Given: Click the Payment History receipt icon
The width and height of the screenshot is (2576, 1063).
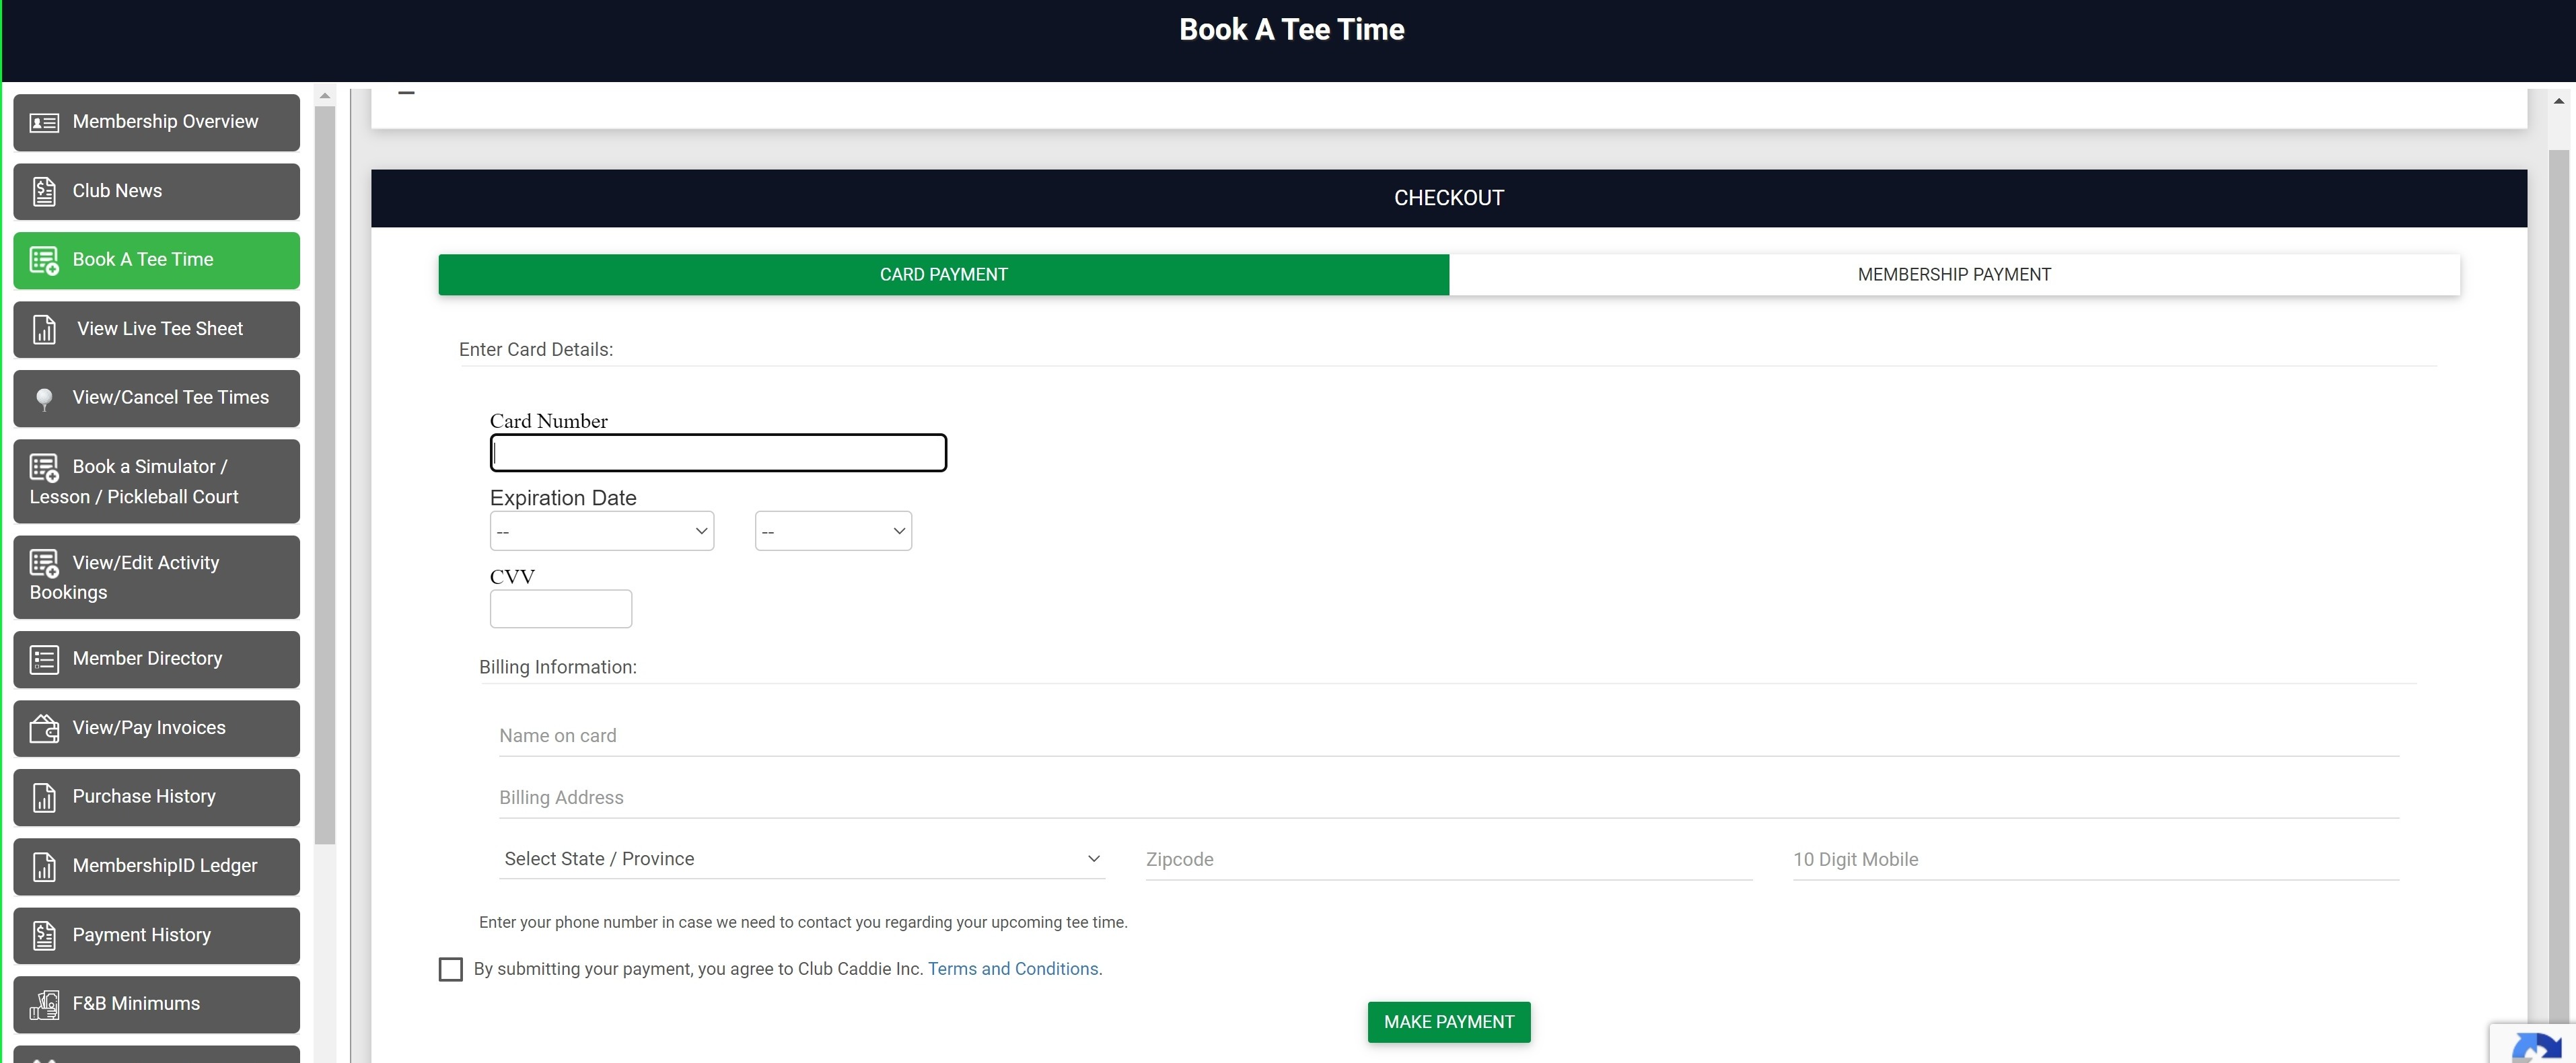Looking at the screenshot, I should [44, 935].
